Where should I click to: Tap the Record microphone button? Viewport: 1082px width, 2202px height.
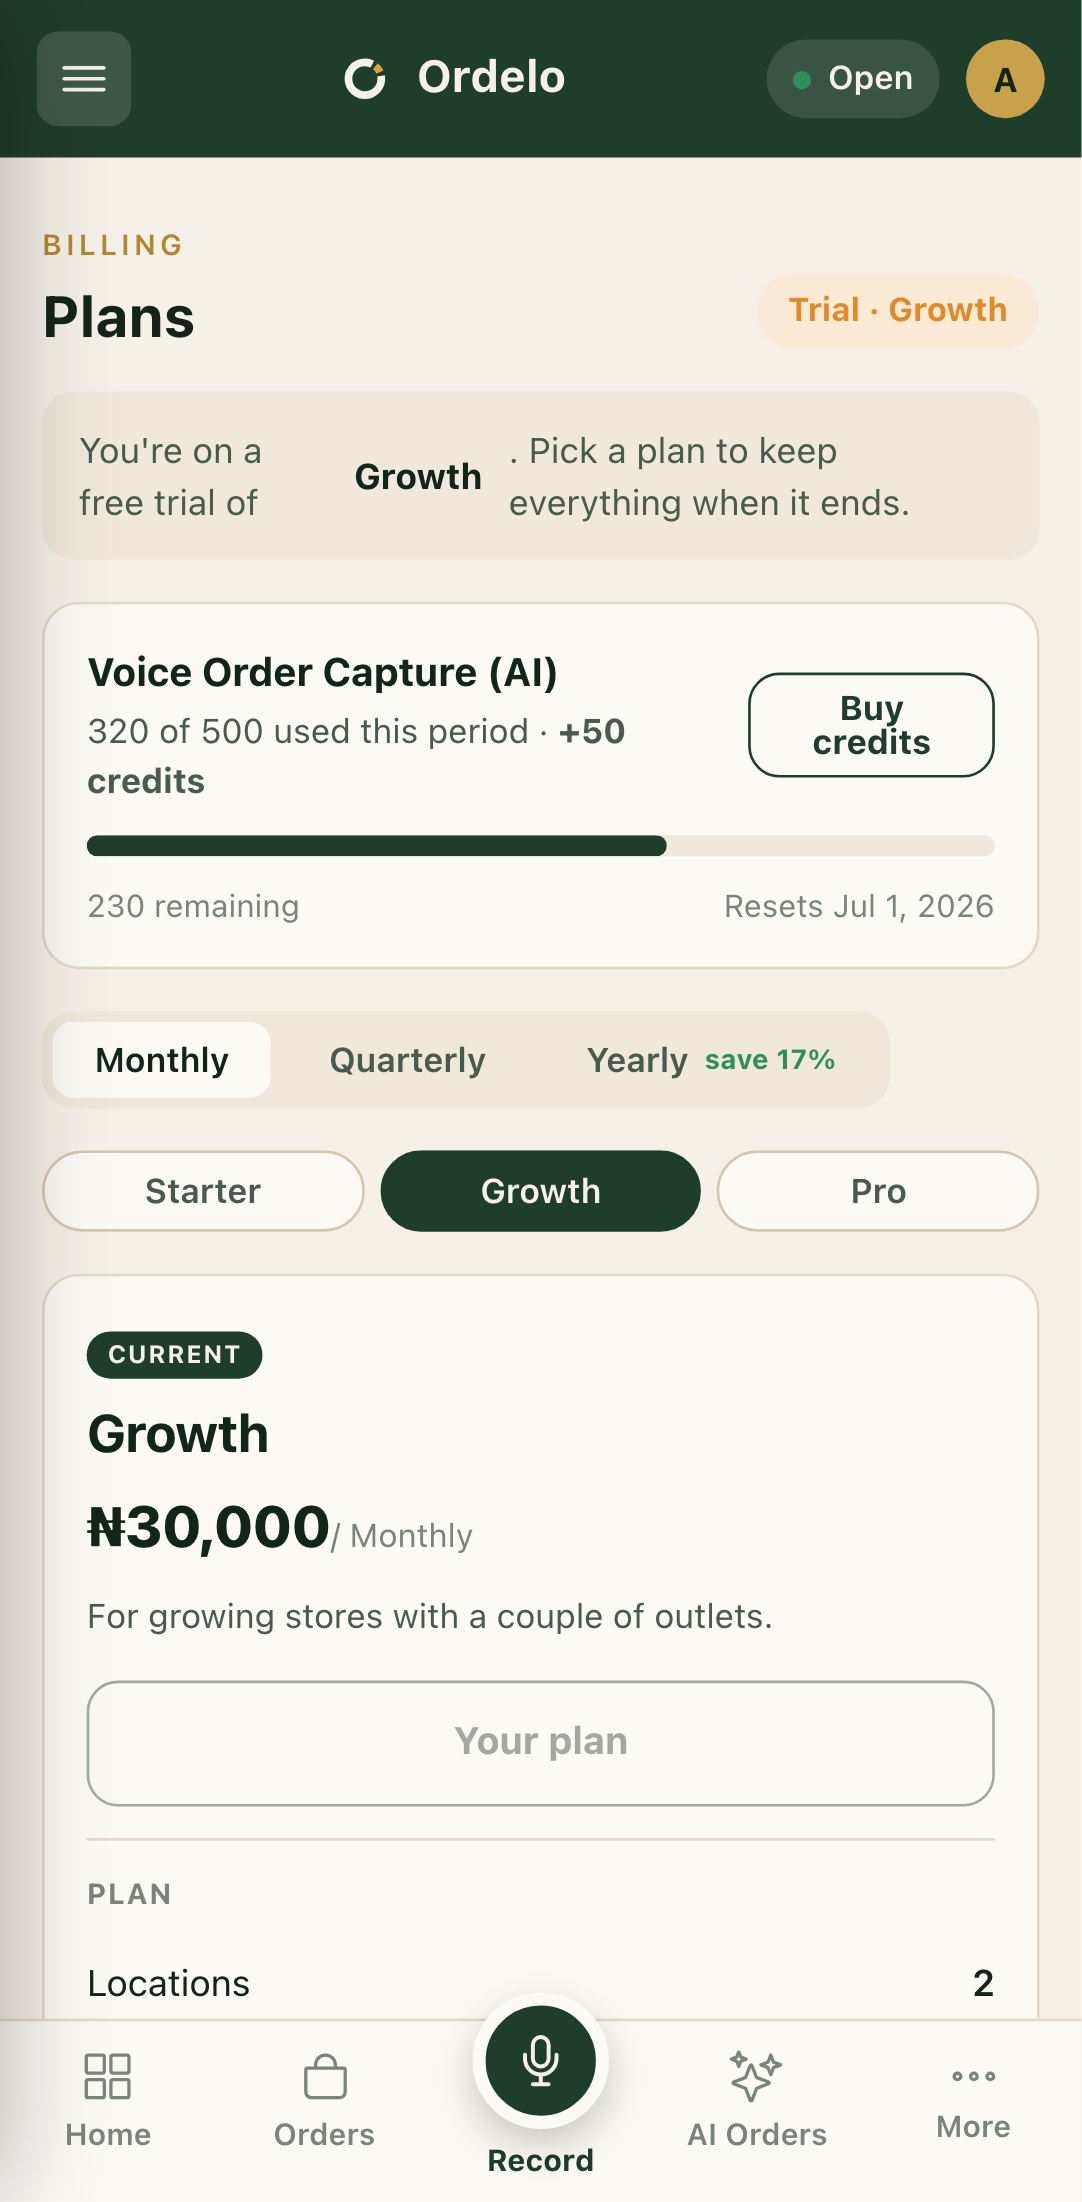pos(541,2061)
